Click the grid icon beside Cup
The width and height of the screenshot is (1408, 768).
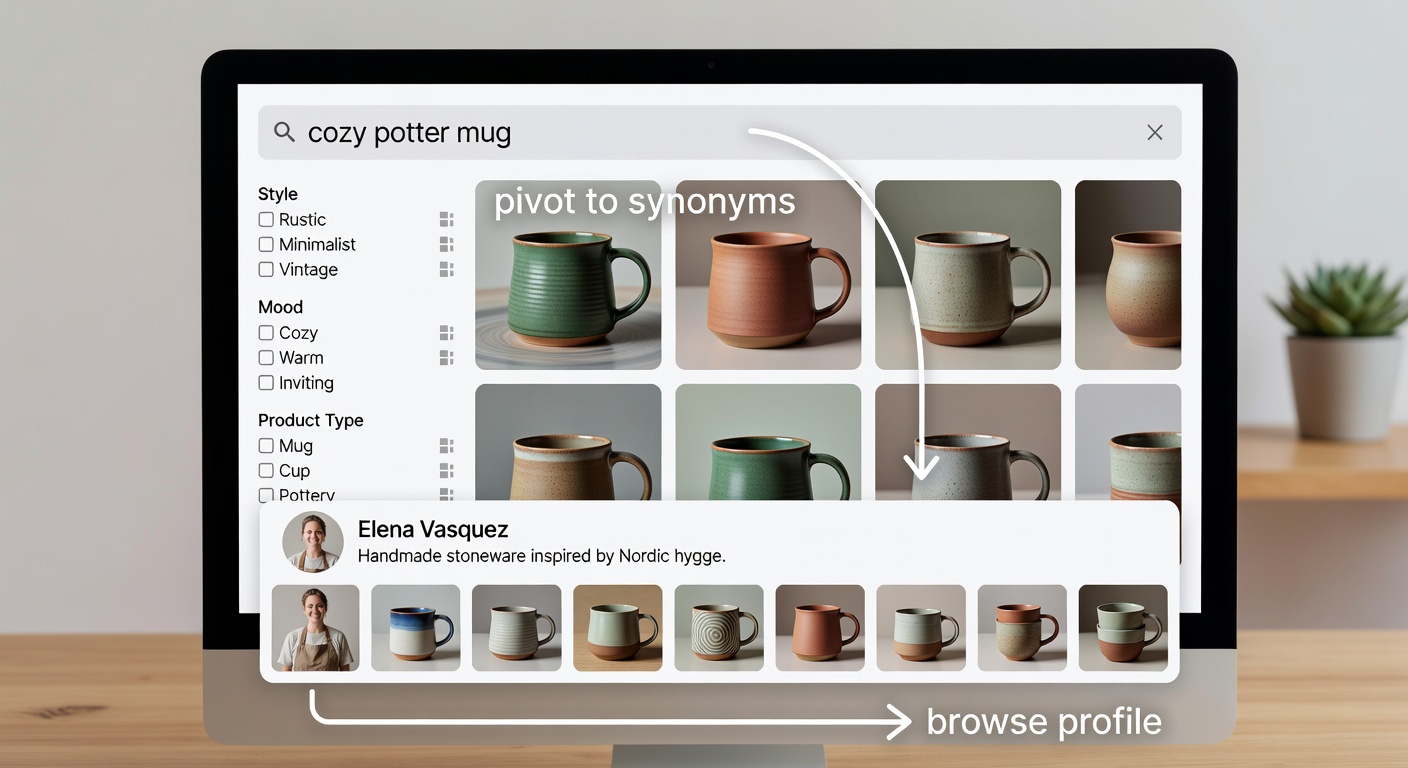(x=446, y=470)
